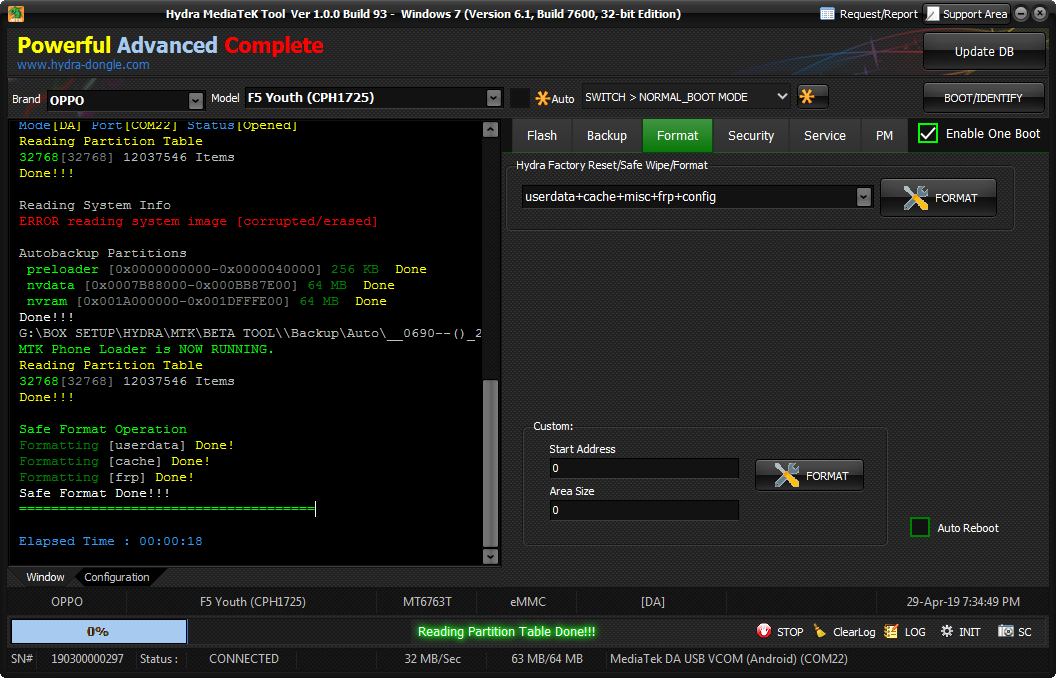This screenshot has height=678, width=1056.
Task: Click red 'ERROR reading system image' log line
Action: pyautogui.click(x=198, y=222)
